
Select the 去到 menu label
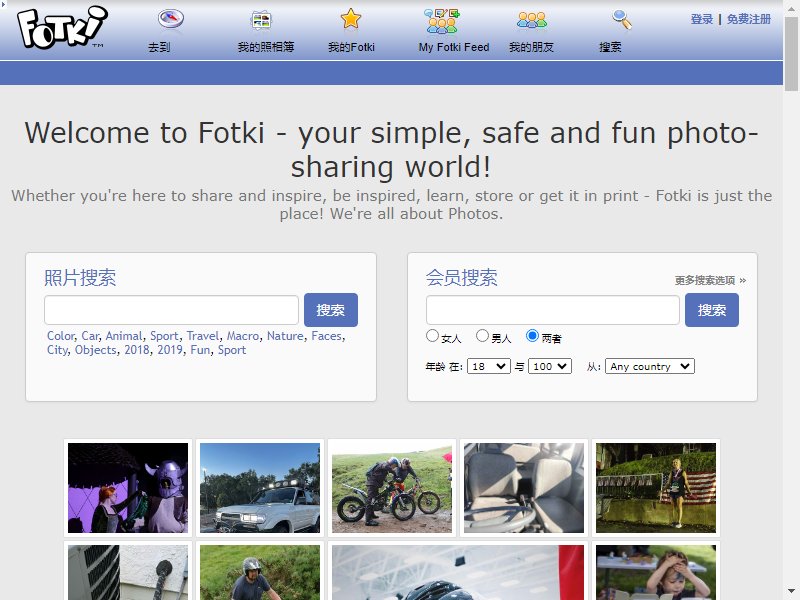click(159, 47)
